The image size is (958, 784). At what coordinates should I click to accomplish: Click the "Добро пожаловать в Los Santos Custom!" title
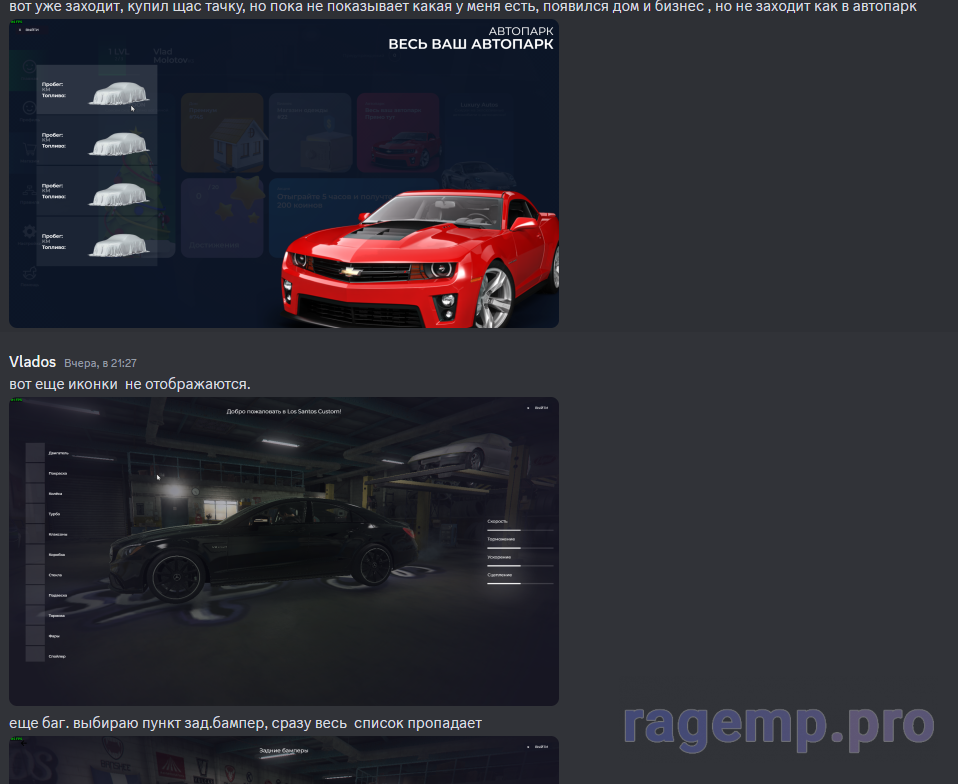click(283, 411)
